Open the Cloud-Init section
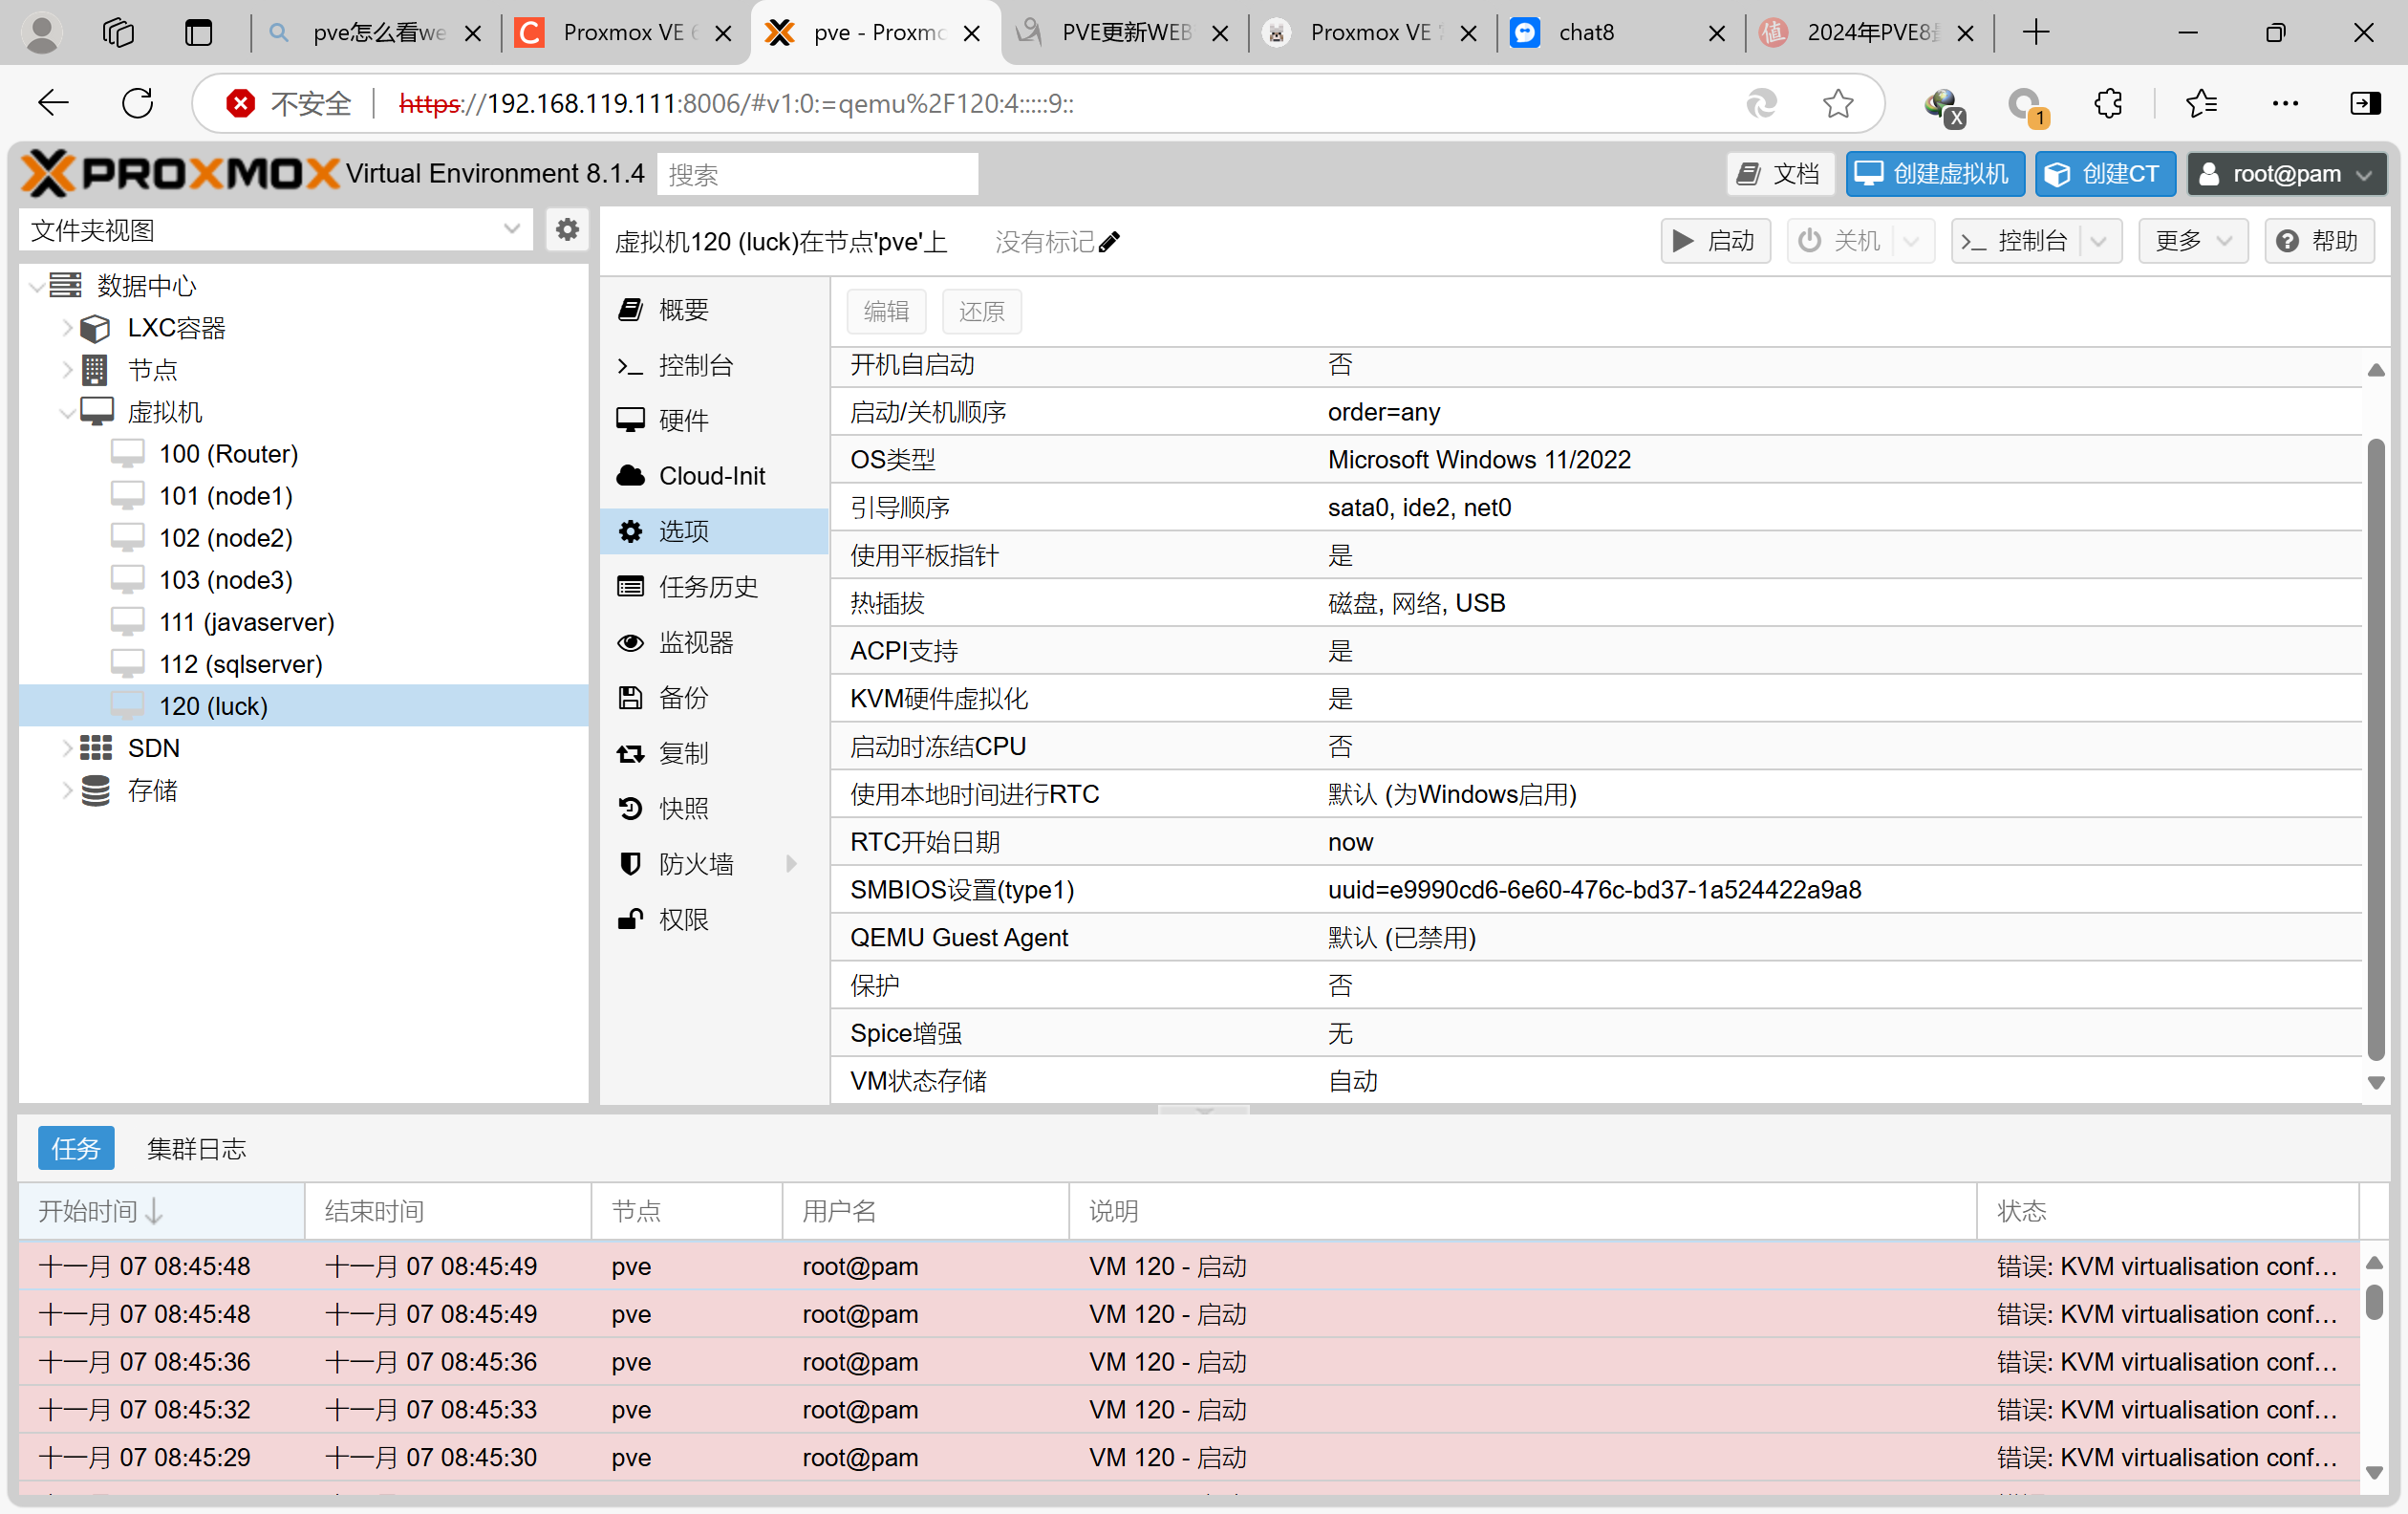Screen dimensions: 2408x1514 click(x=714, y=476)
